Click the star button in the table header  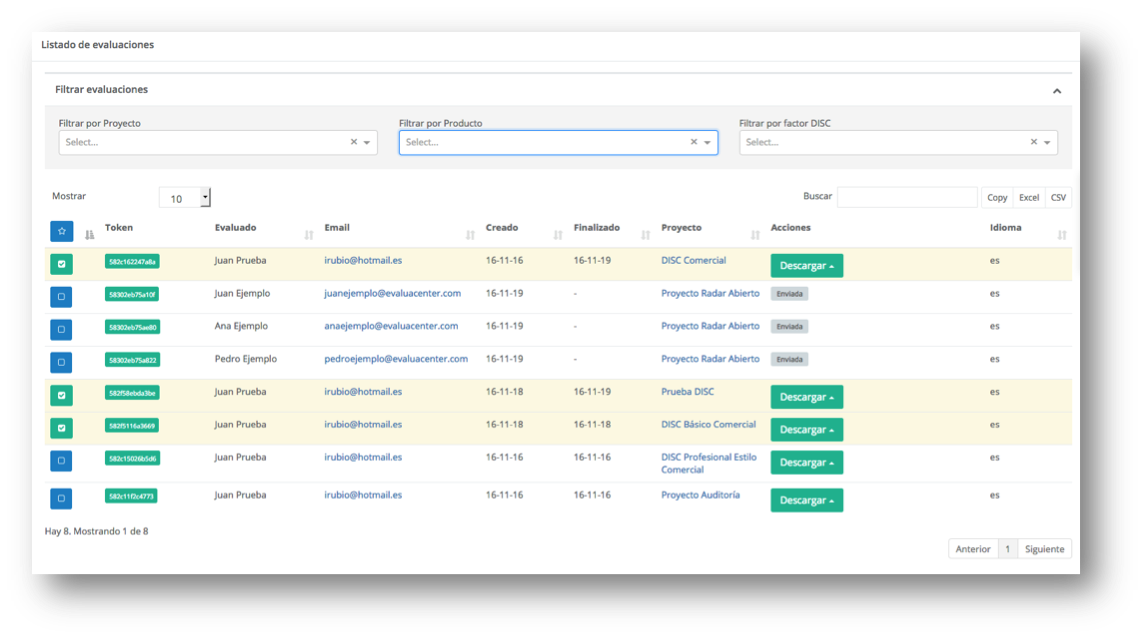pyautogui.click(x=61, y=232)
